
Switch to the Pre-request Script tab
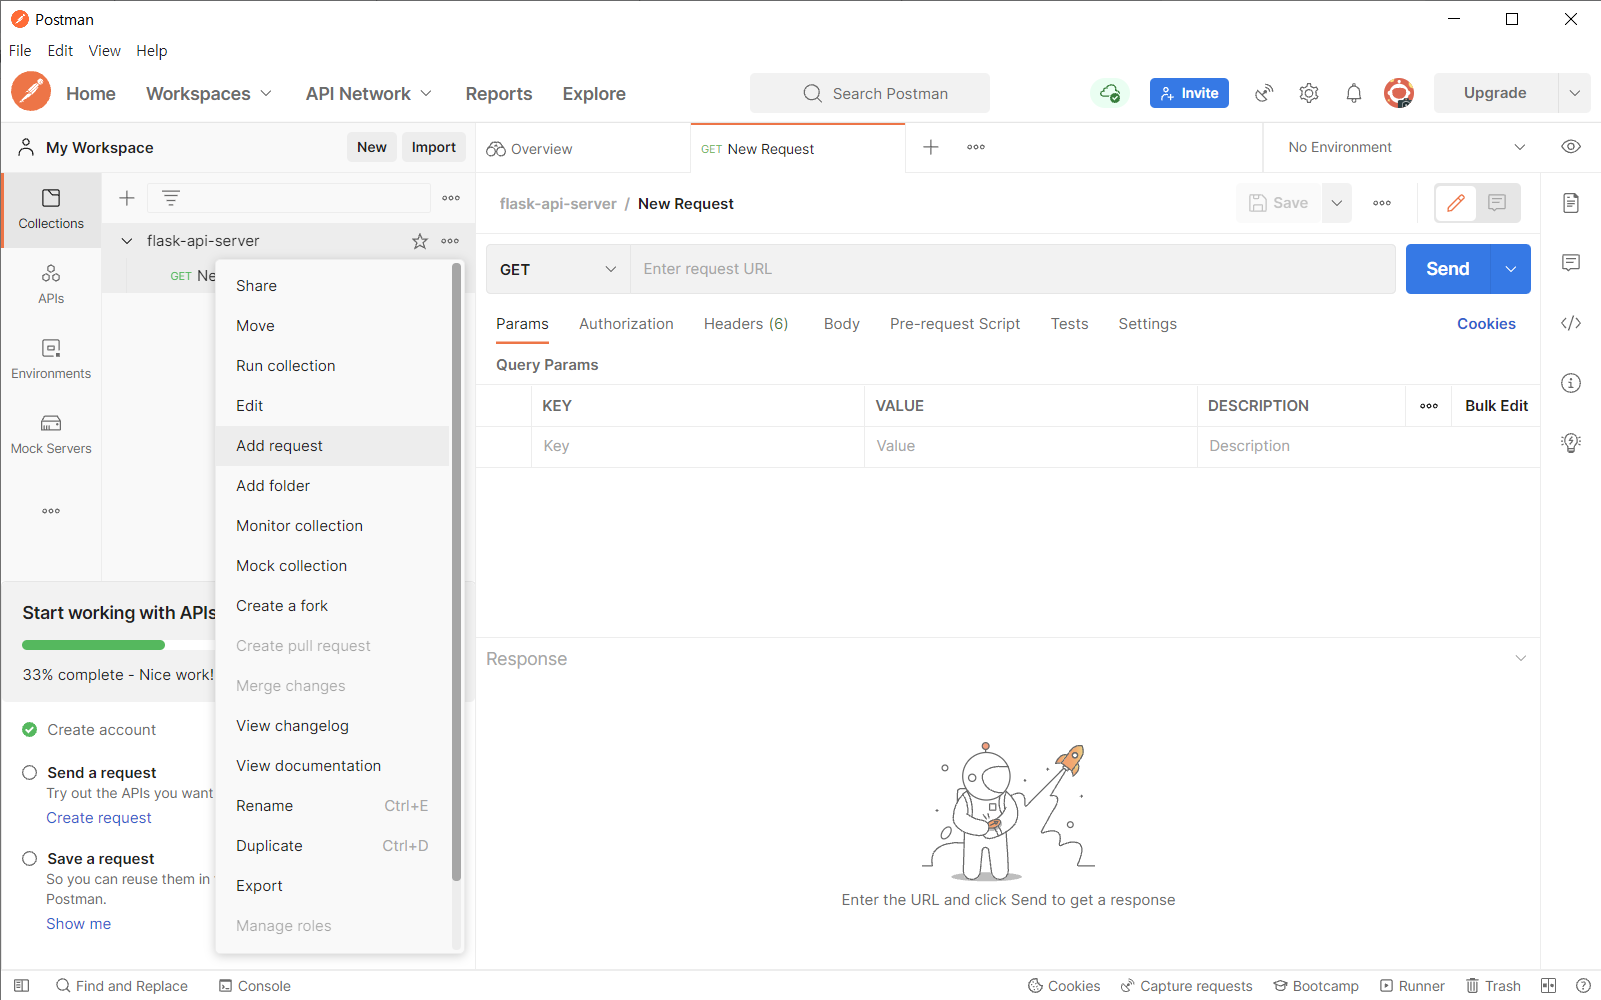tap(955, 324)
